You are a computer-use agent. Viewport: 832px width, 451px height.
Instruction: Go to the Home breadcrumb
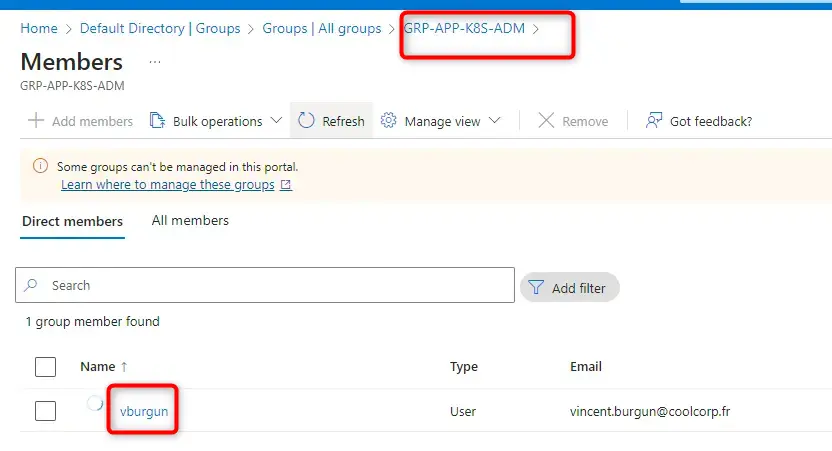point(39,28)
